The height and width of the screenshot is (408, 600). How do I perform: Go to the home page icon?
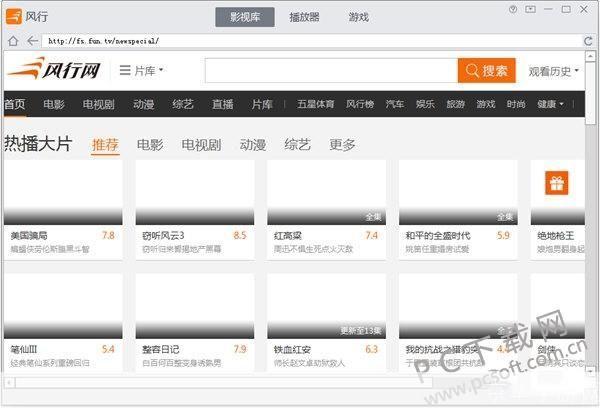pos(13,41)
